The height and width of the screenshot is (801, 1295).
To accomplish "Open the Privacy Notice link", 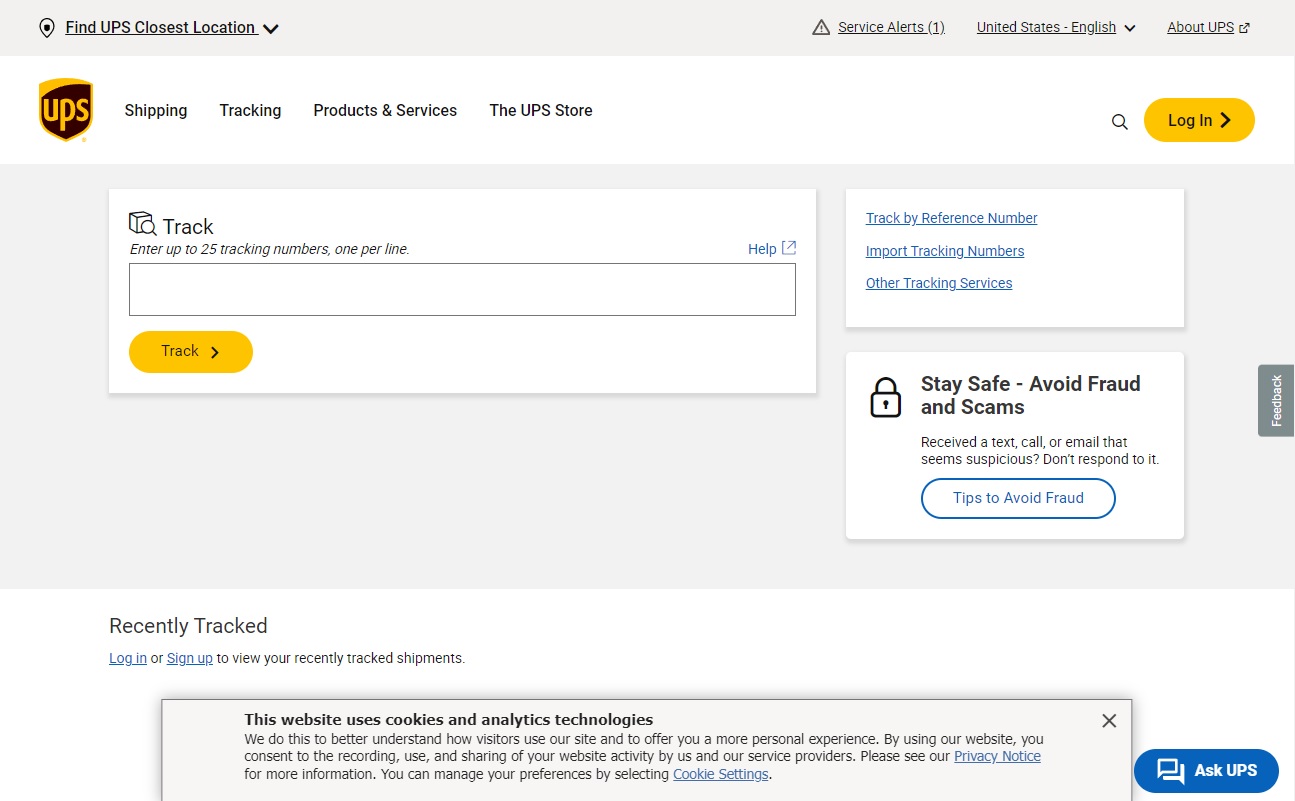I will (x=997, y=756).
